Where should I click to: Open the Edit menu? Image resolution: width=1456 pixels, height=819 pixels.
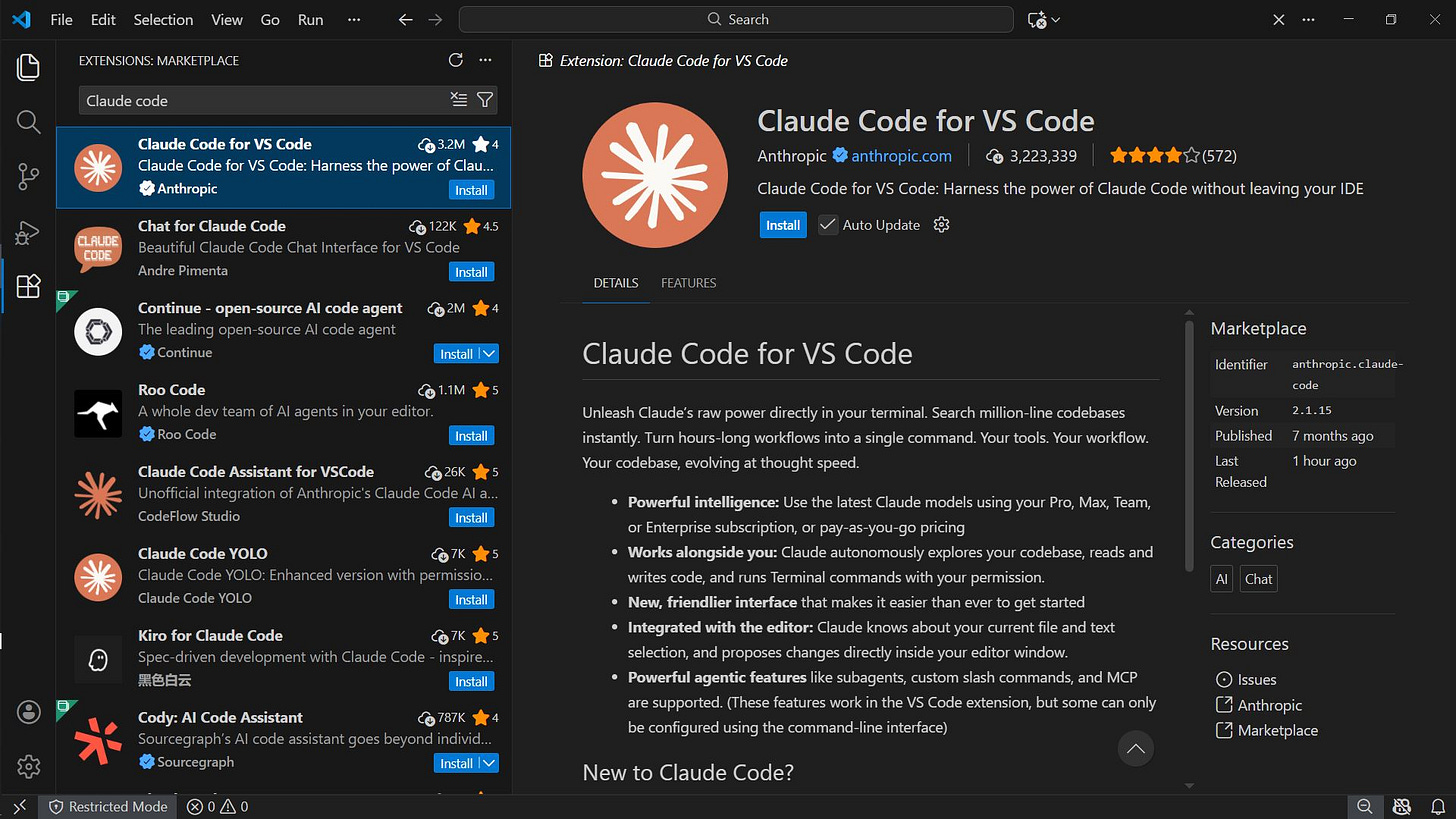coord(103,19)
